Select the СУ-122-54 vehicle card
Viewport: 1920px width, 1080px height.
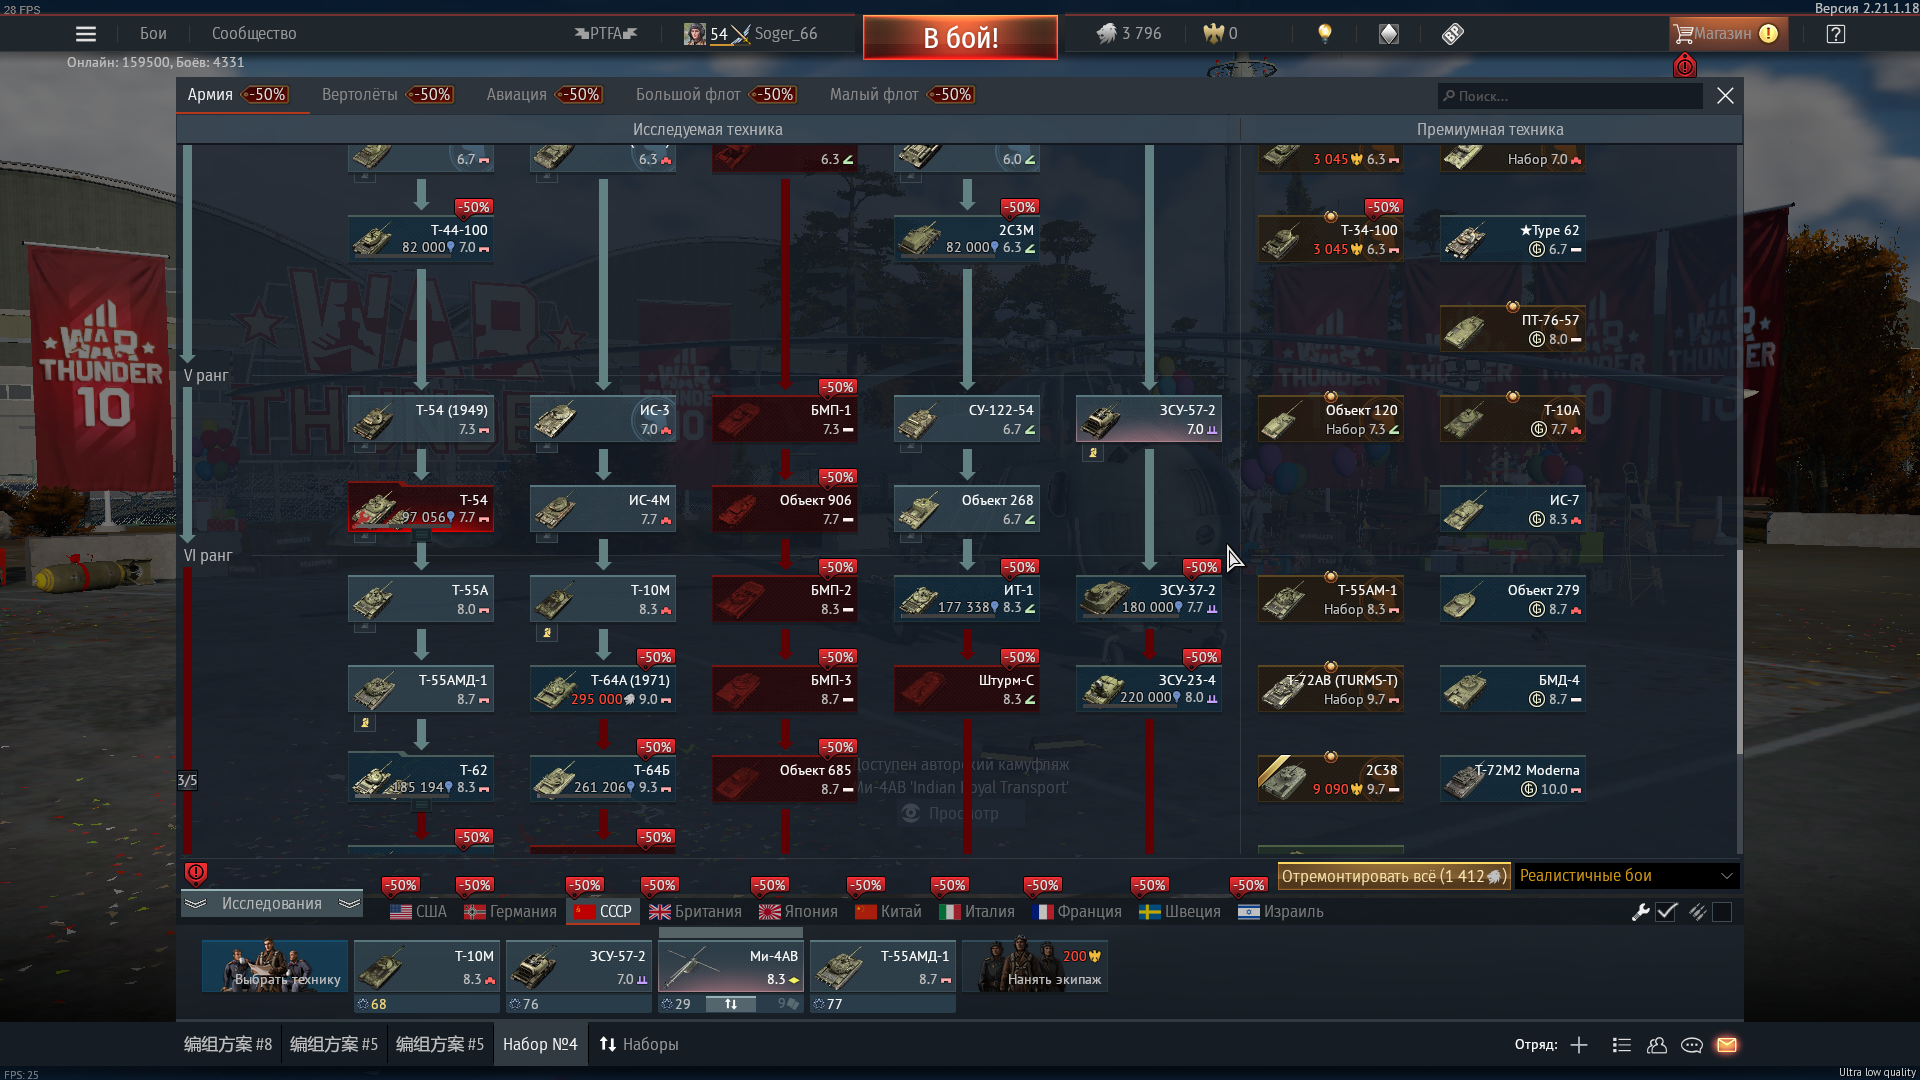967,420
